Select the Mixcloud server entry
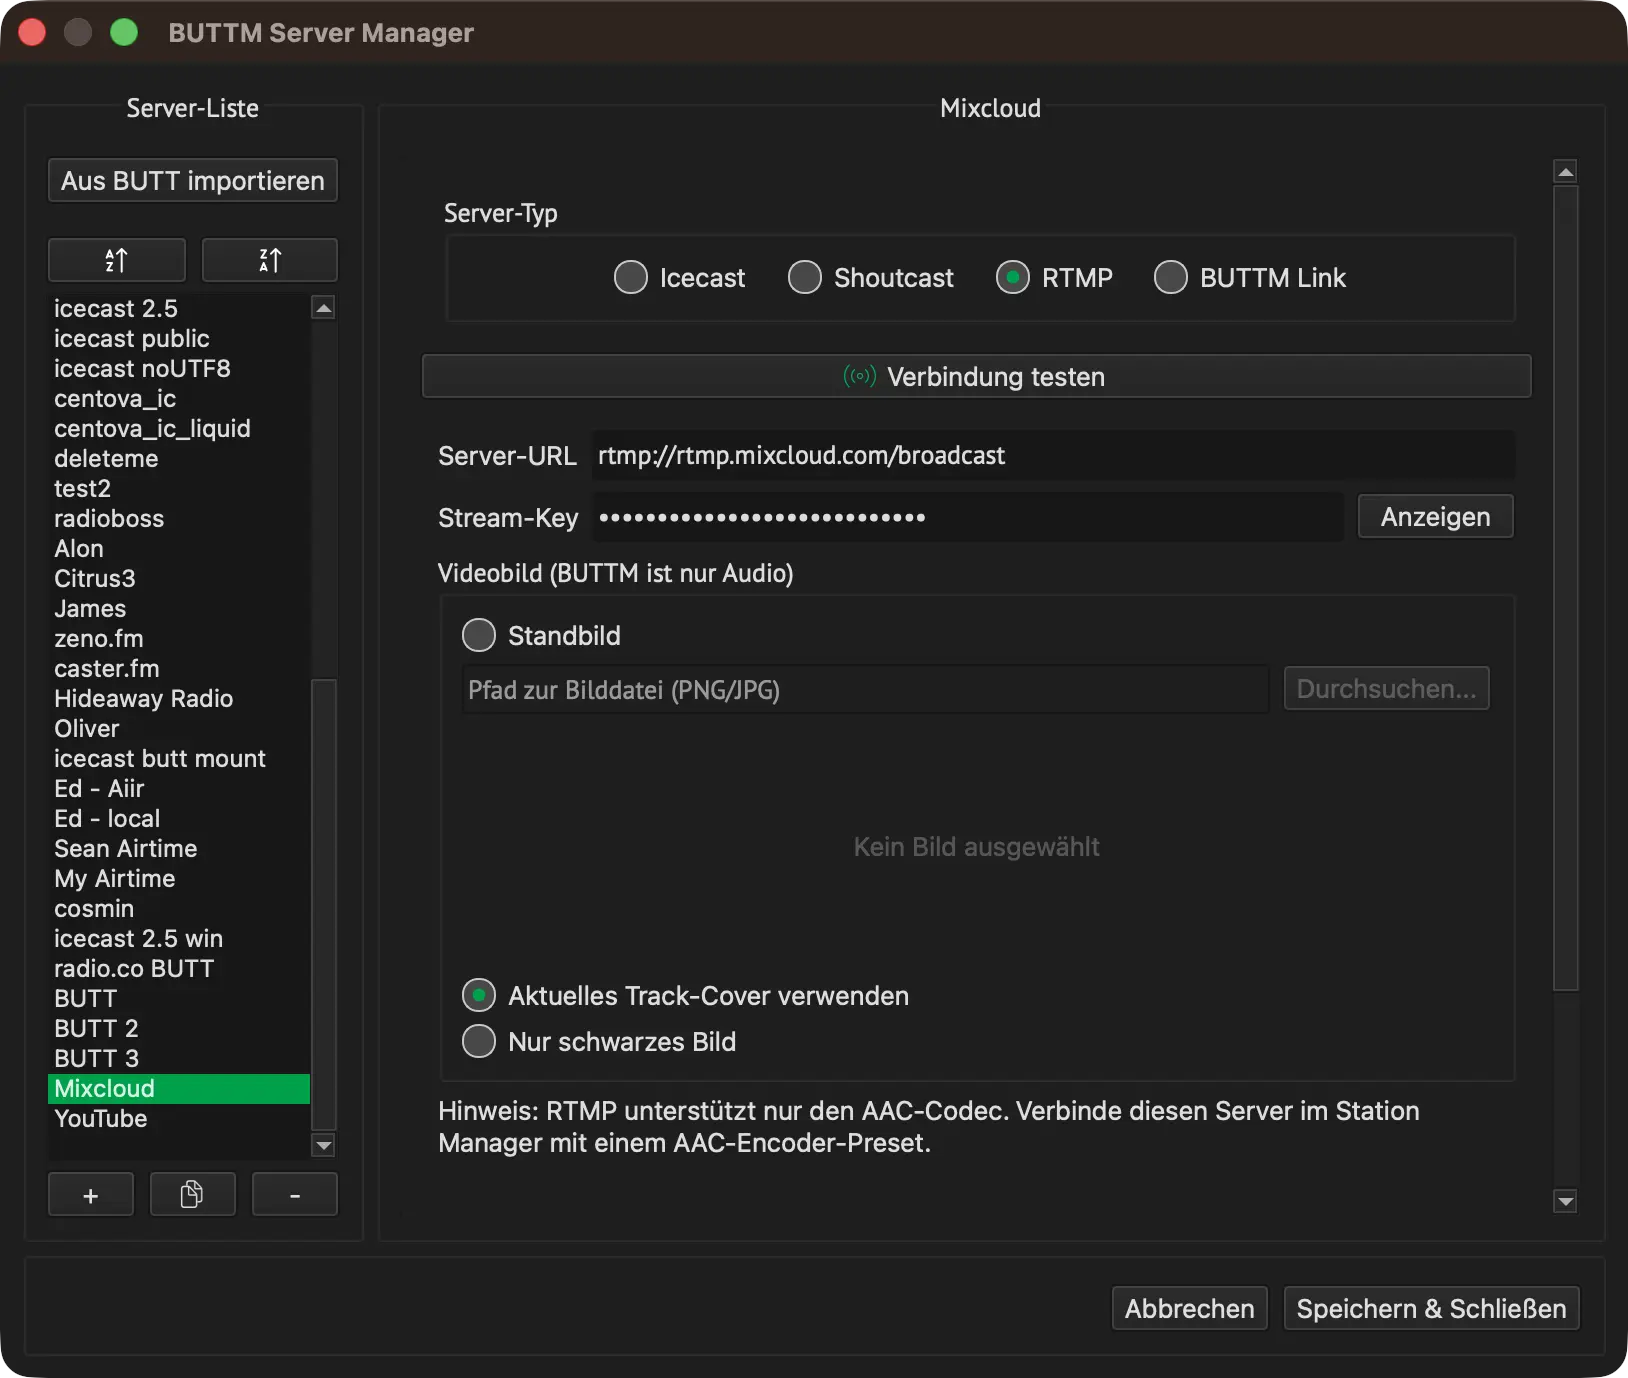Viewport: 1628px width, 1378px height. click(x=179, y=1089)
